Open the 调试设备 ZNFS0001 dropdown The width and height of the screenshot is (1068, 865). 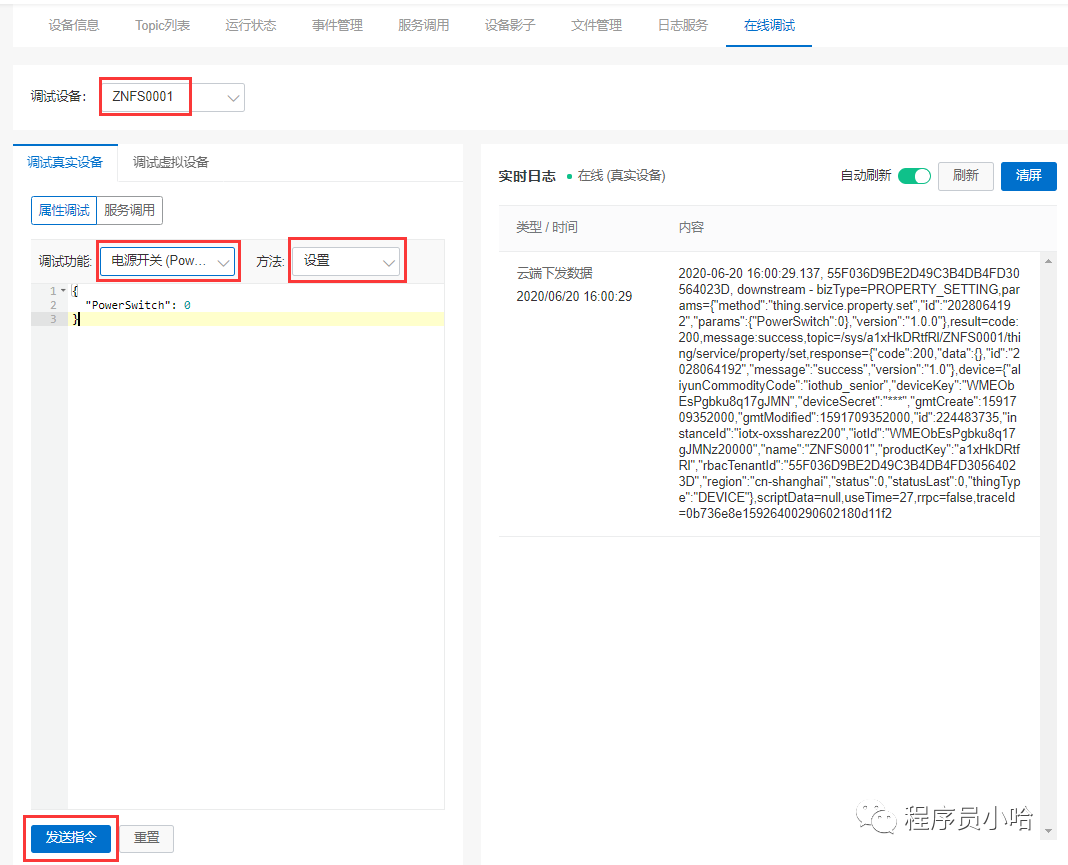pyautogui.click(x=172, y=97)
